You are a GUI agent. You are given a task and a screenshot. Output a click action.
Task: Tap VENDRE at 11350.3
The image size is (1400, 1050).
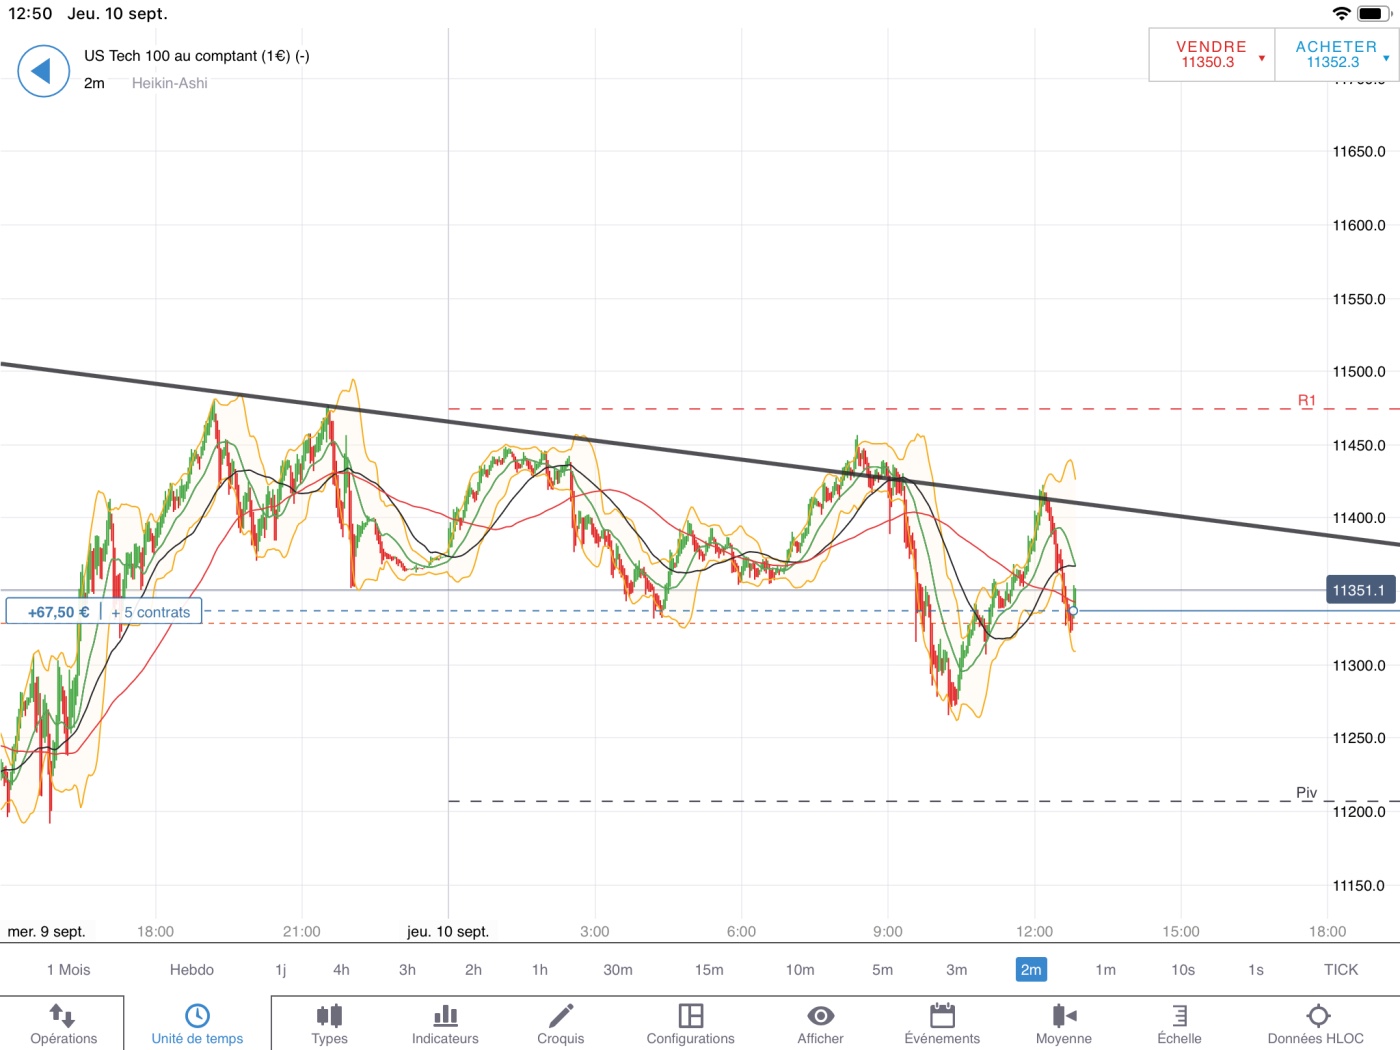click(1211, 54)
